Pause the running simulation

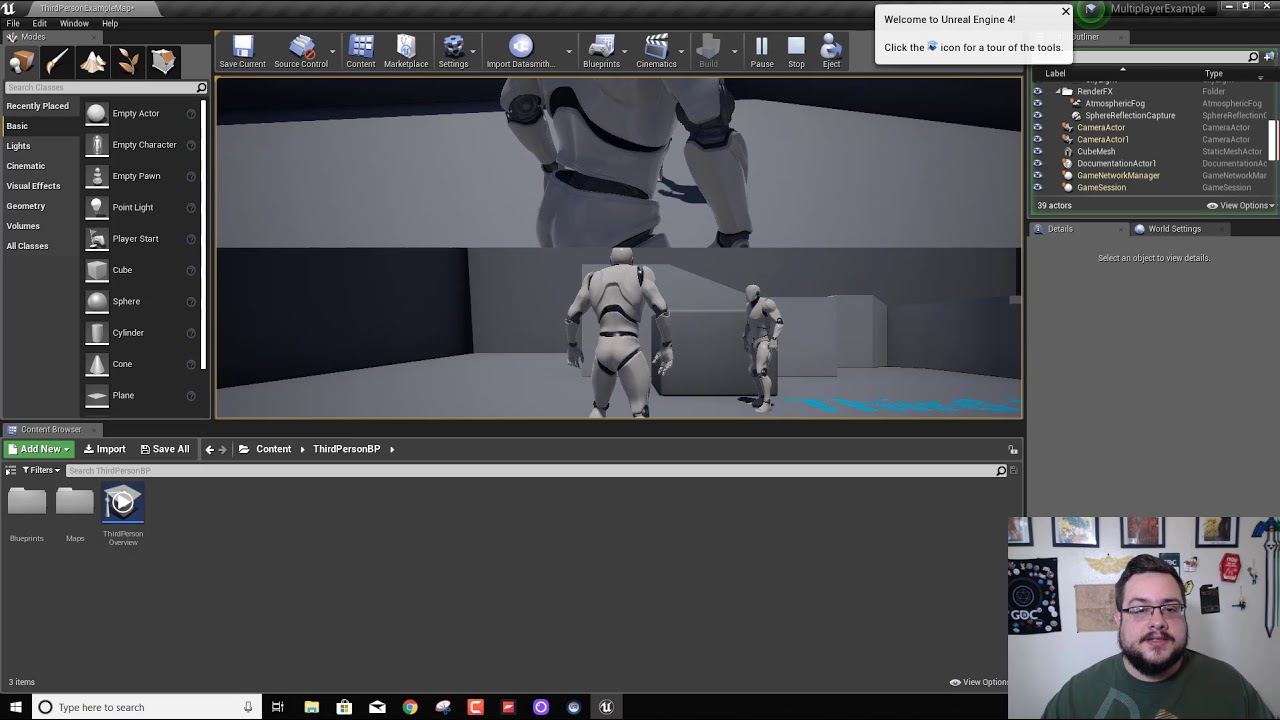point(762,52)
